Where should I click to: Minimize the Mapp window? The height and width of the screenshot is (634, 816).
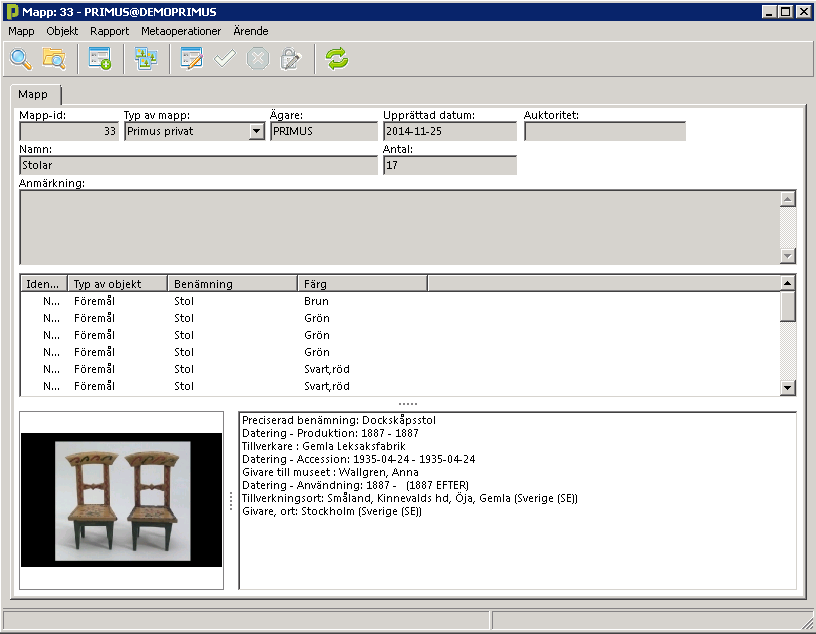769,11
